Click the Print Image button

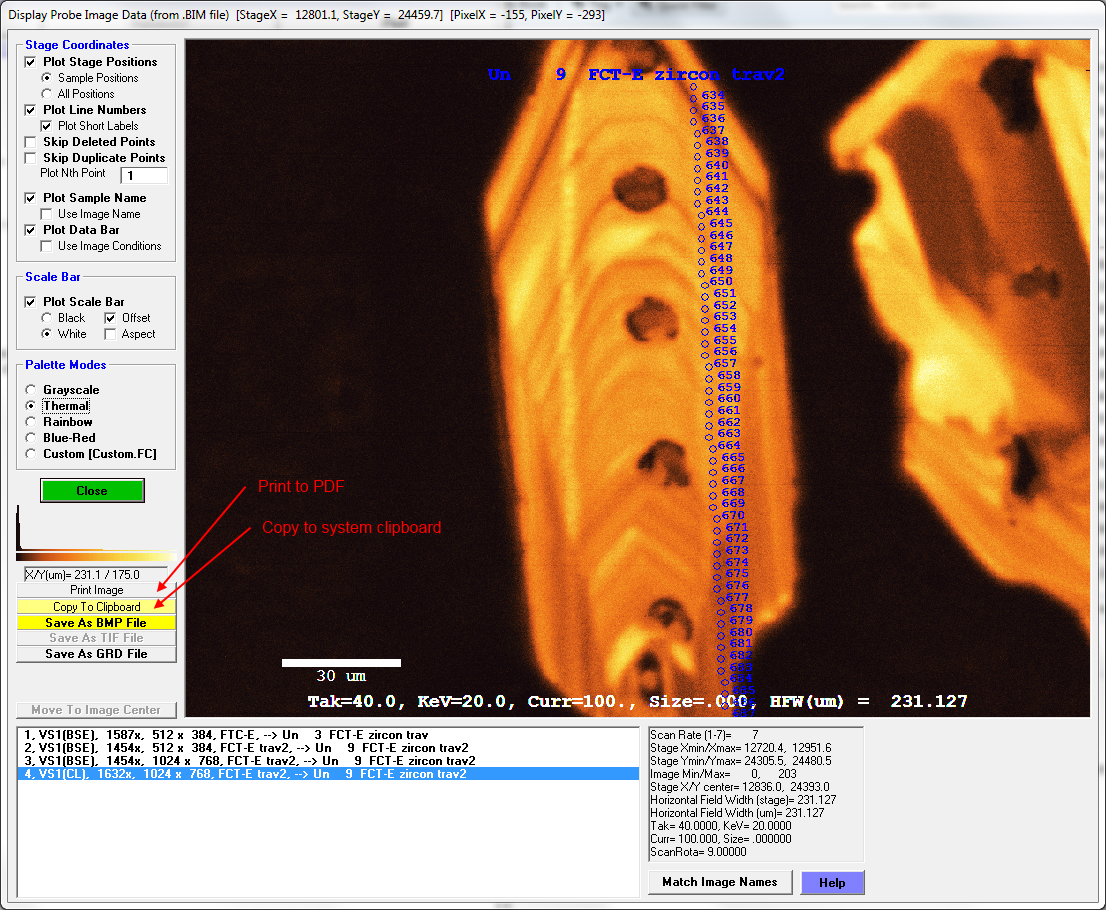click(96, 590)
